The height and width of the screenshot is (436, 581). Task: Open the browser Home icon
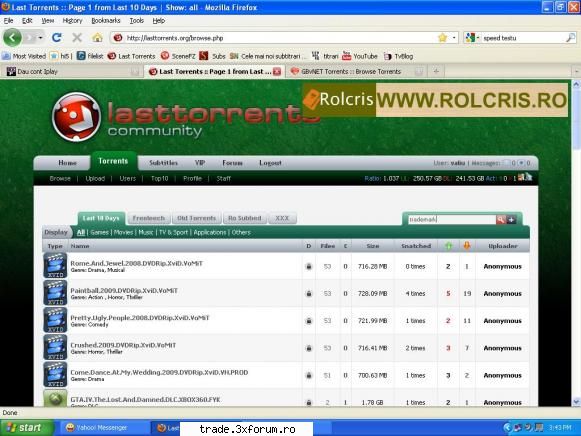point(97,37)
